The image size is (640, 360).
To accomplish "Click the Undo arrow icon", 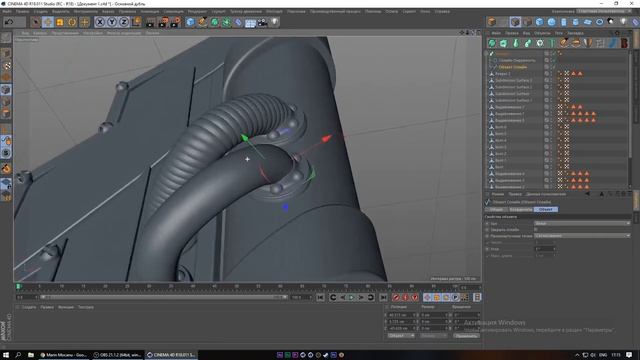I will click(9, 22).
